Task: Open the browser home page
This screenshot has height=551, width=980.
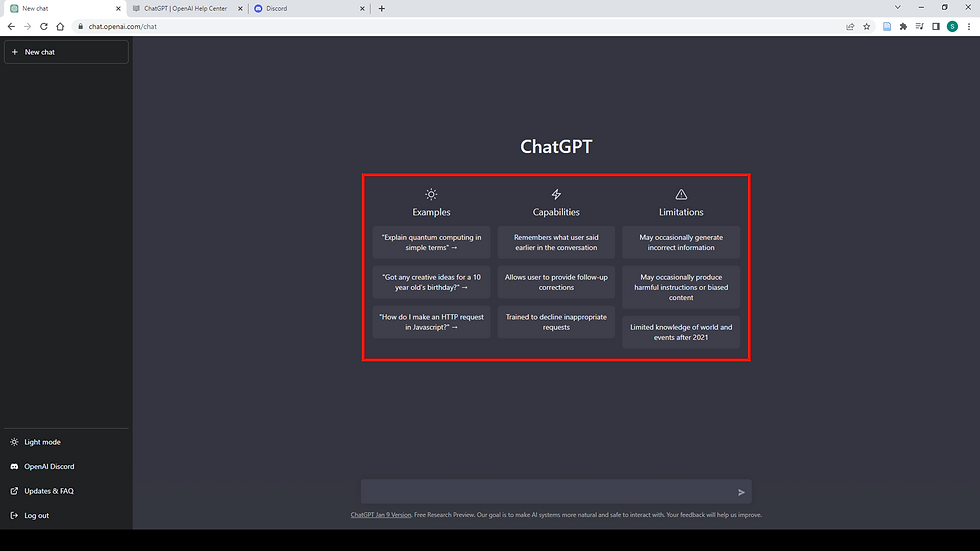Action: coord(60,26)
